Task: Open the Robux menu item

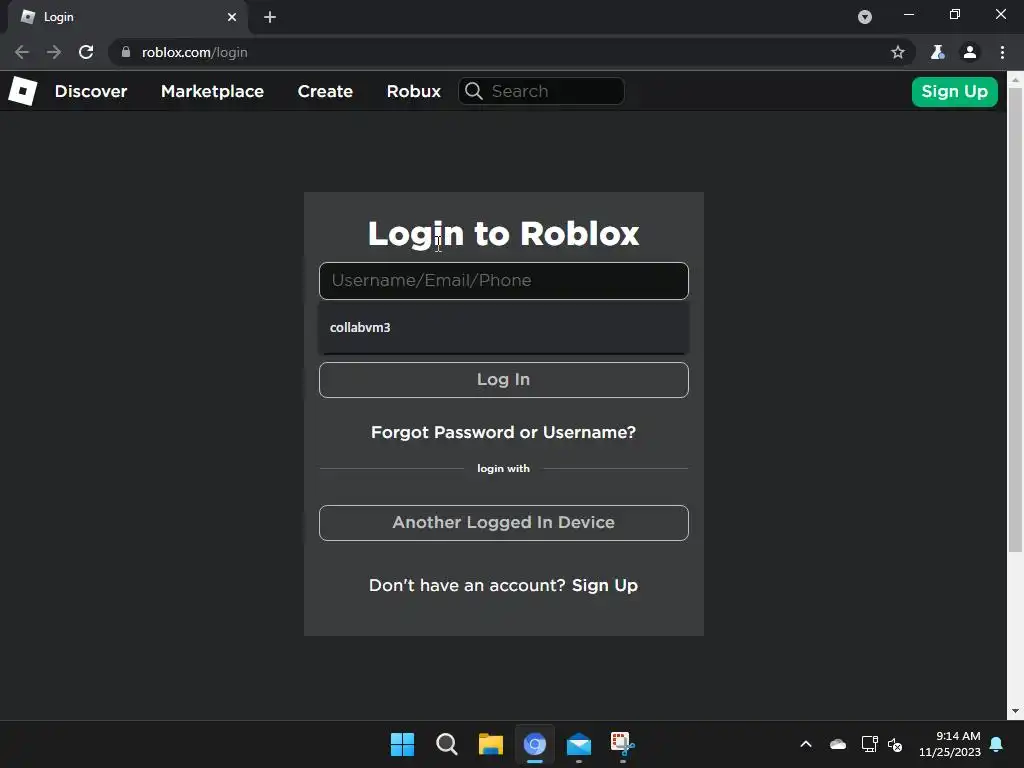Action: [x=413, y=91]
